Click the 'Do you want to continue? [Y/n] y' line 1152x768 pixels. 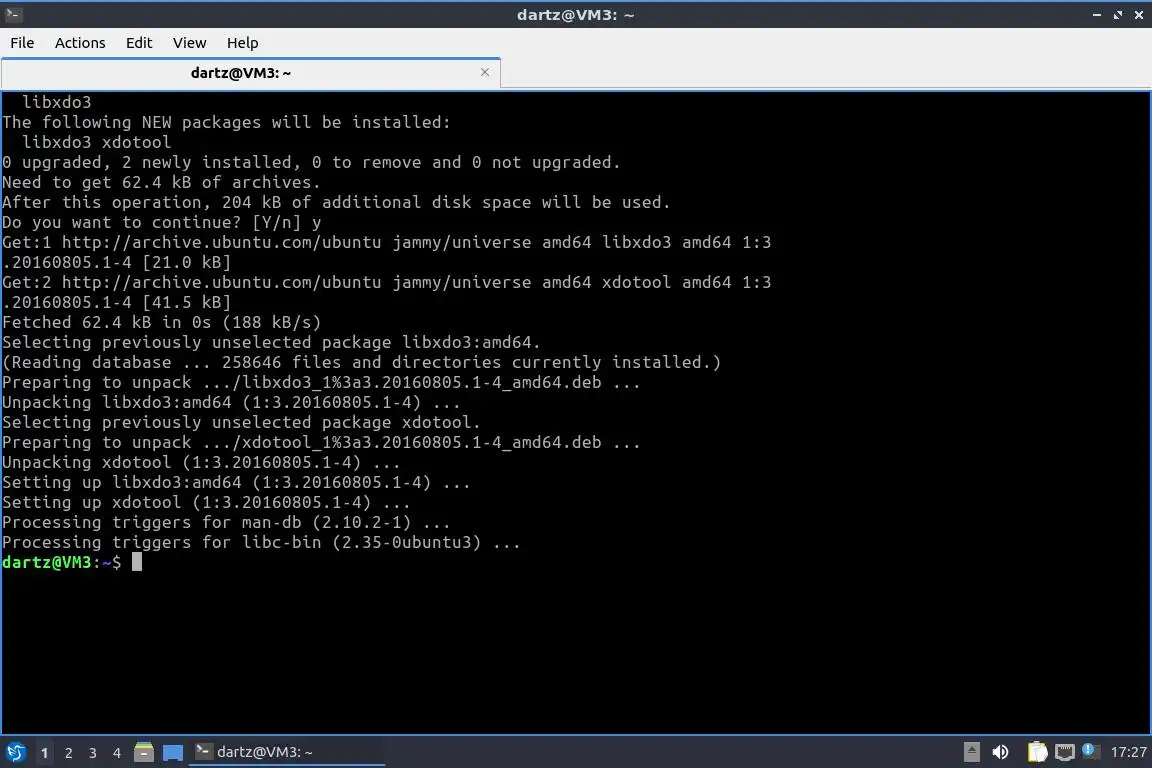162,222
